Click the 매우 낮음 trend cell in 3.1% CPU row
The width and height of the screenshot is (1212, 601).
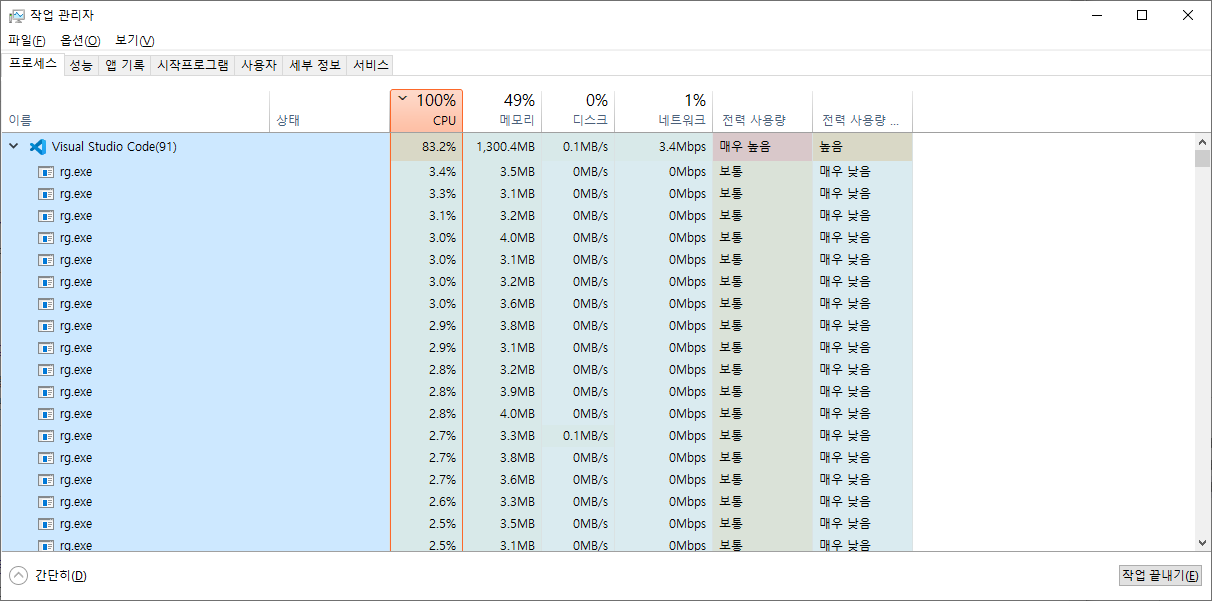pos(862,215)
